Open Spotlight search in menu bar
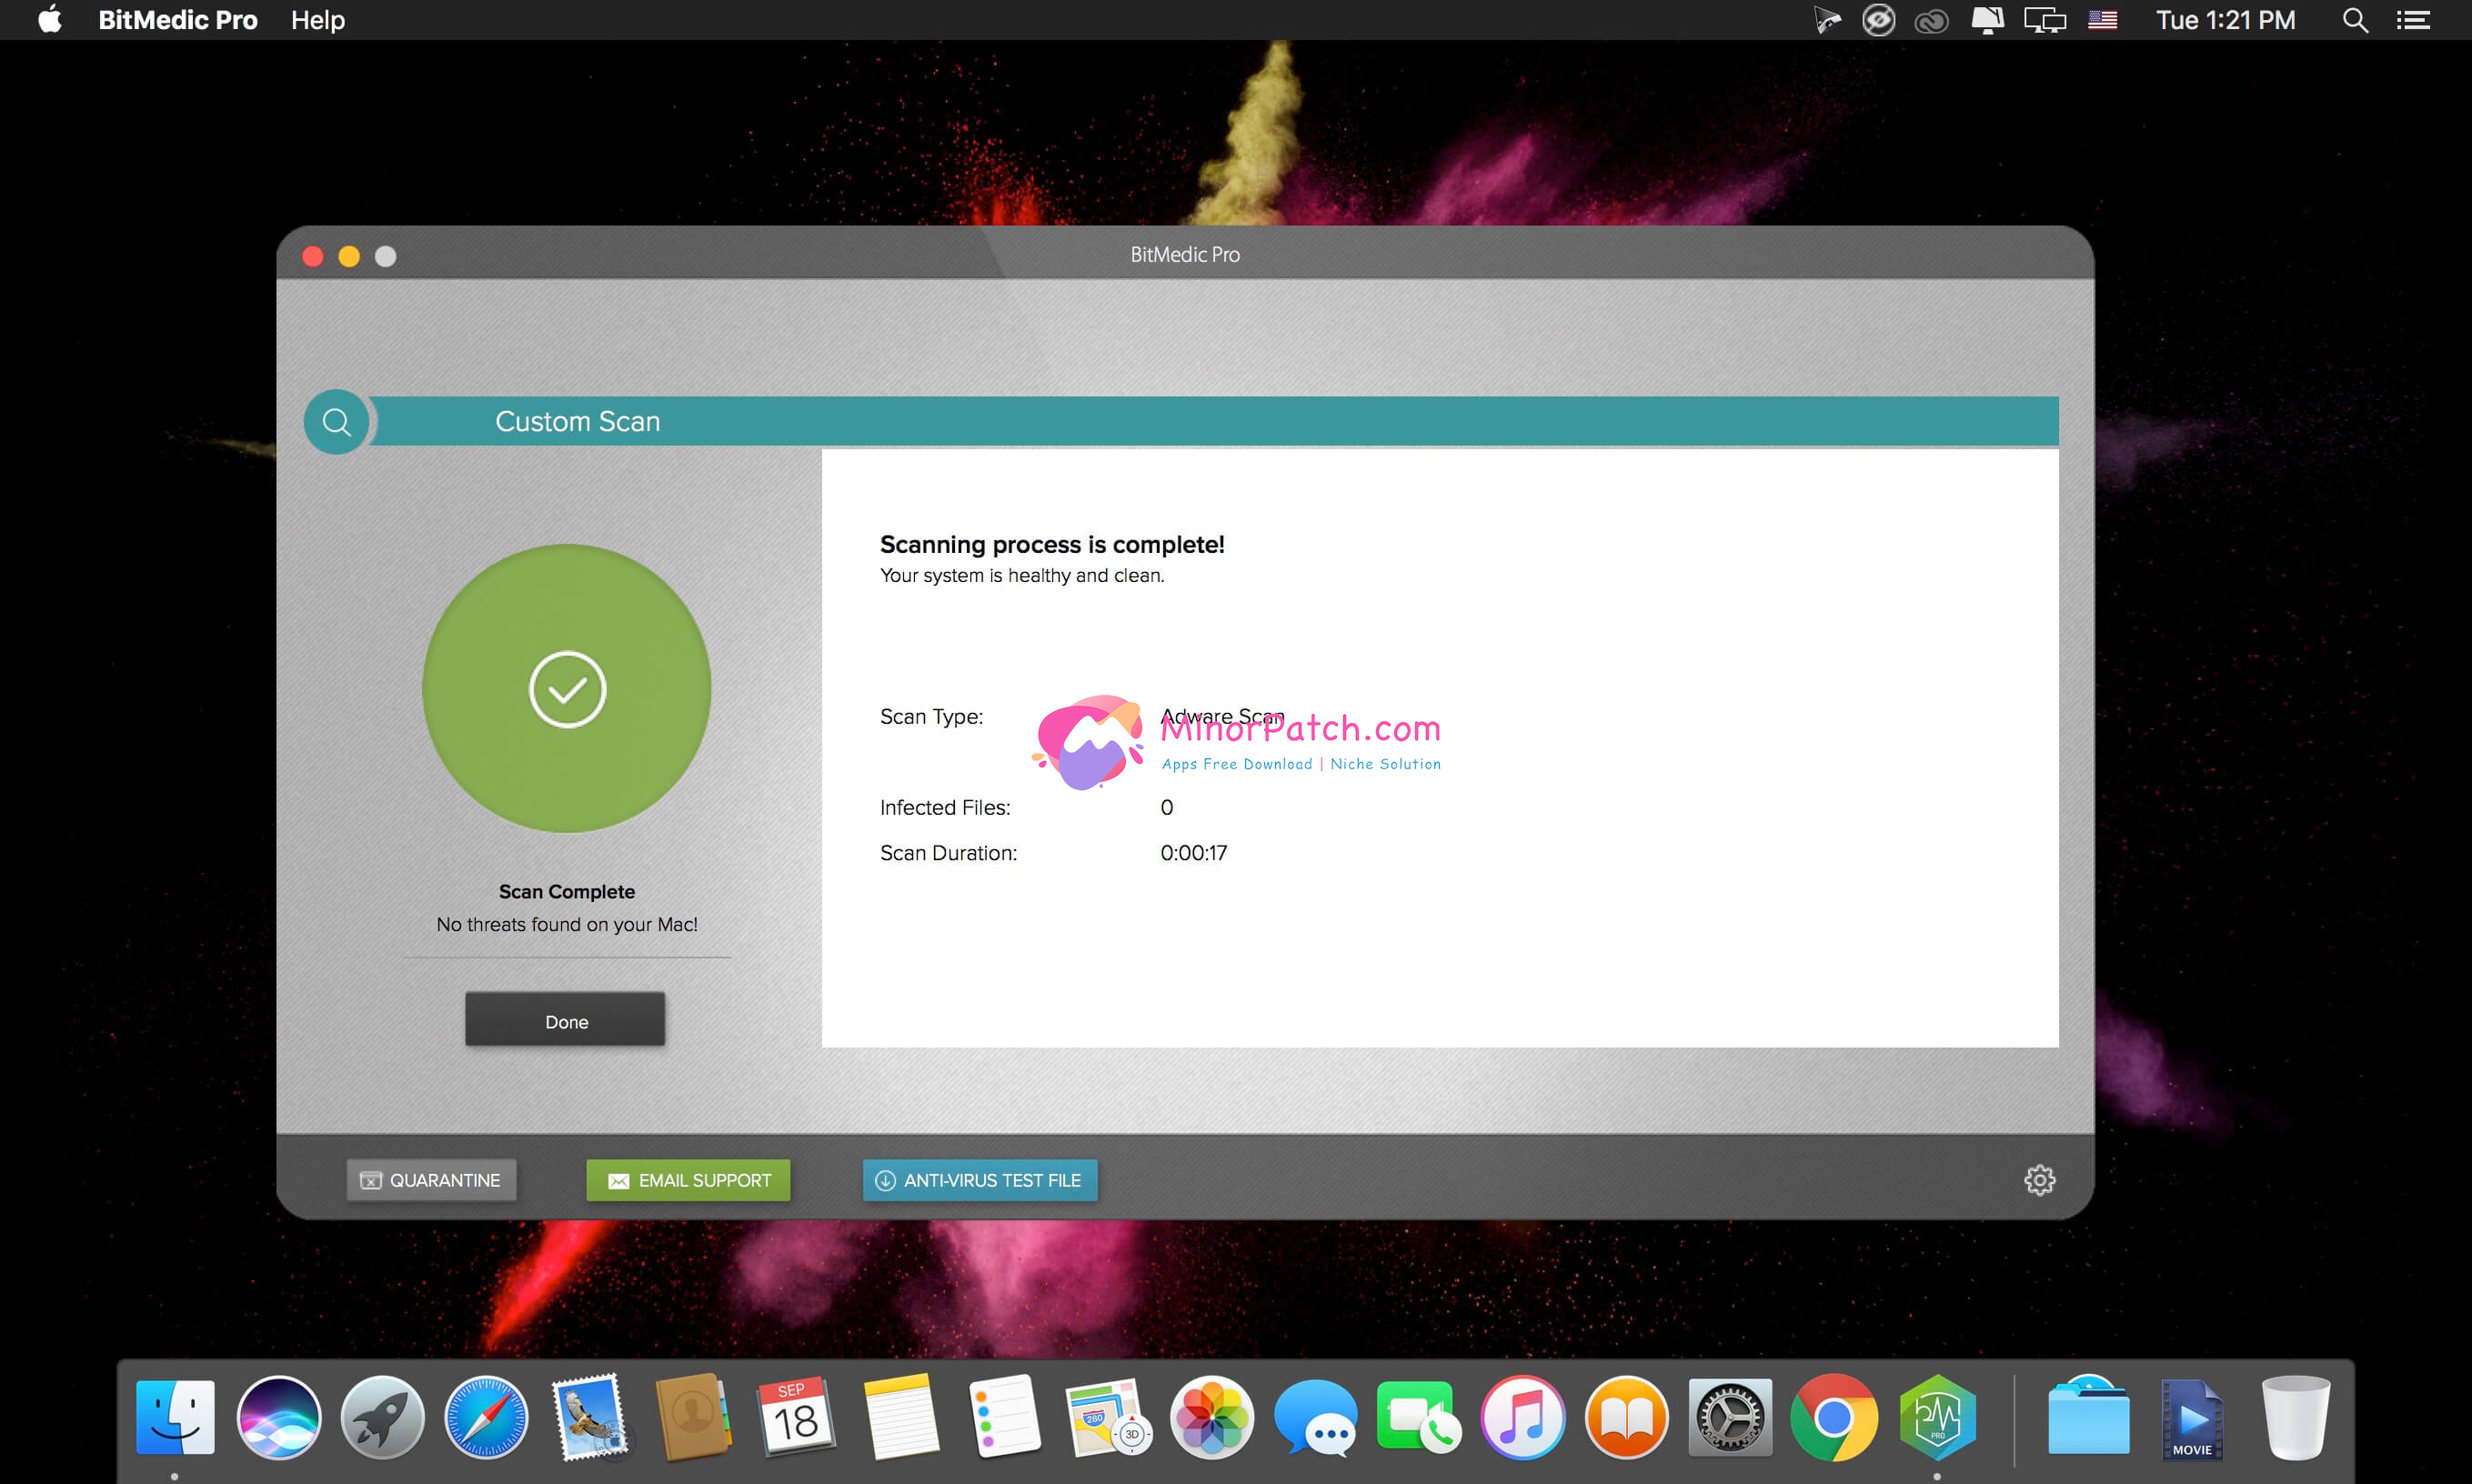The height and width of the screenshot is (1484, 2472). pos(2355,20)
